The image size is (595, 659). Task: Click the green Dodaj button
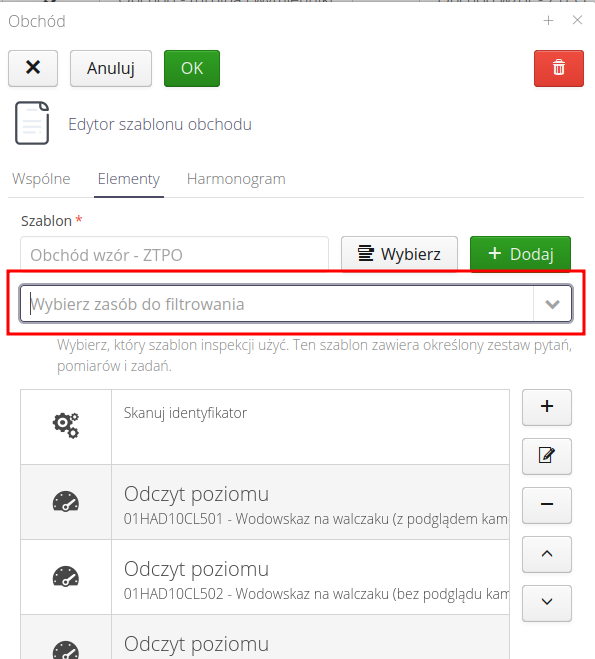click(520, 254)
